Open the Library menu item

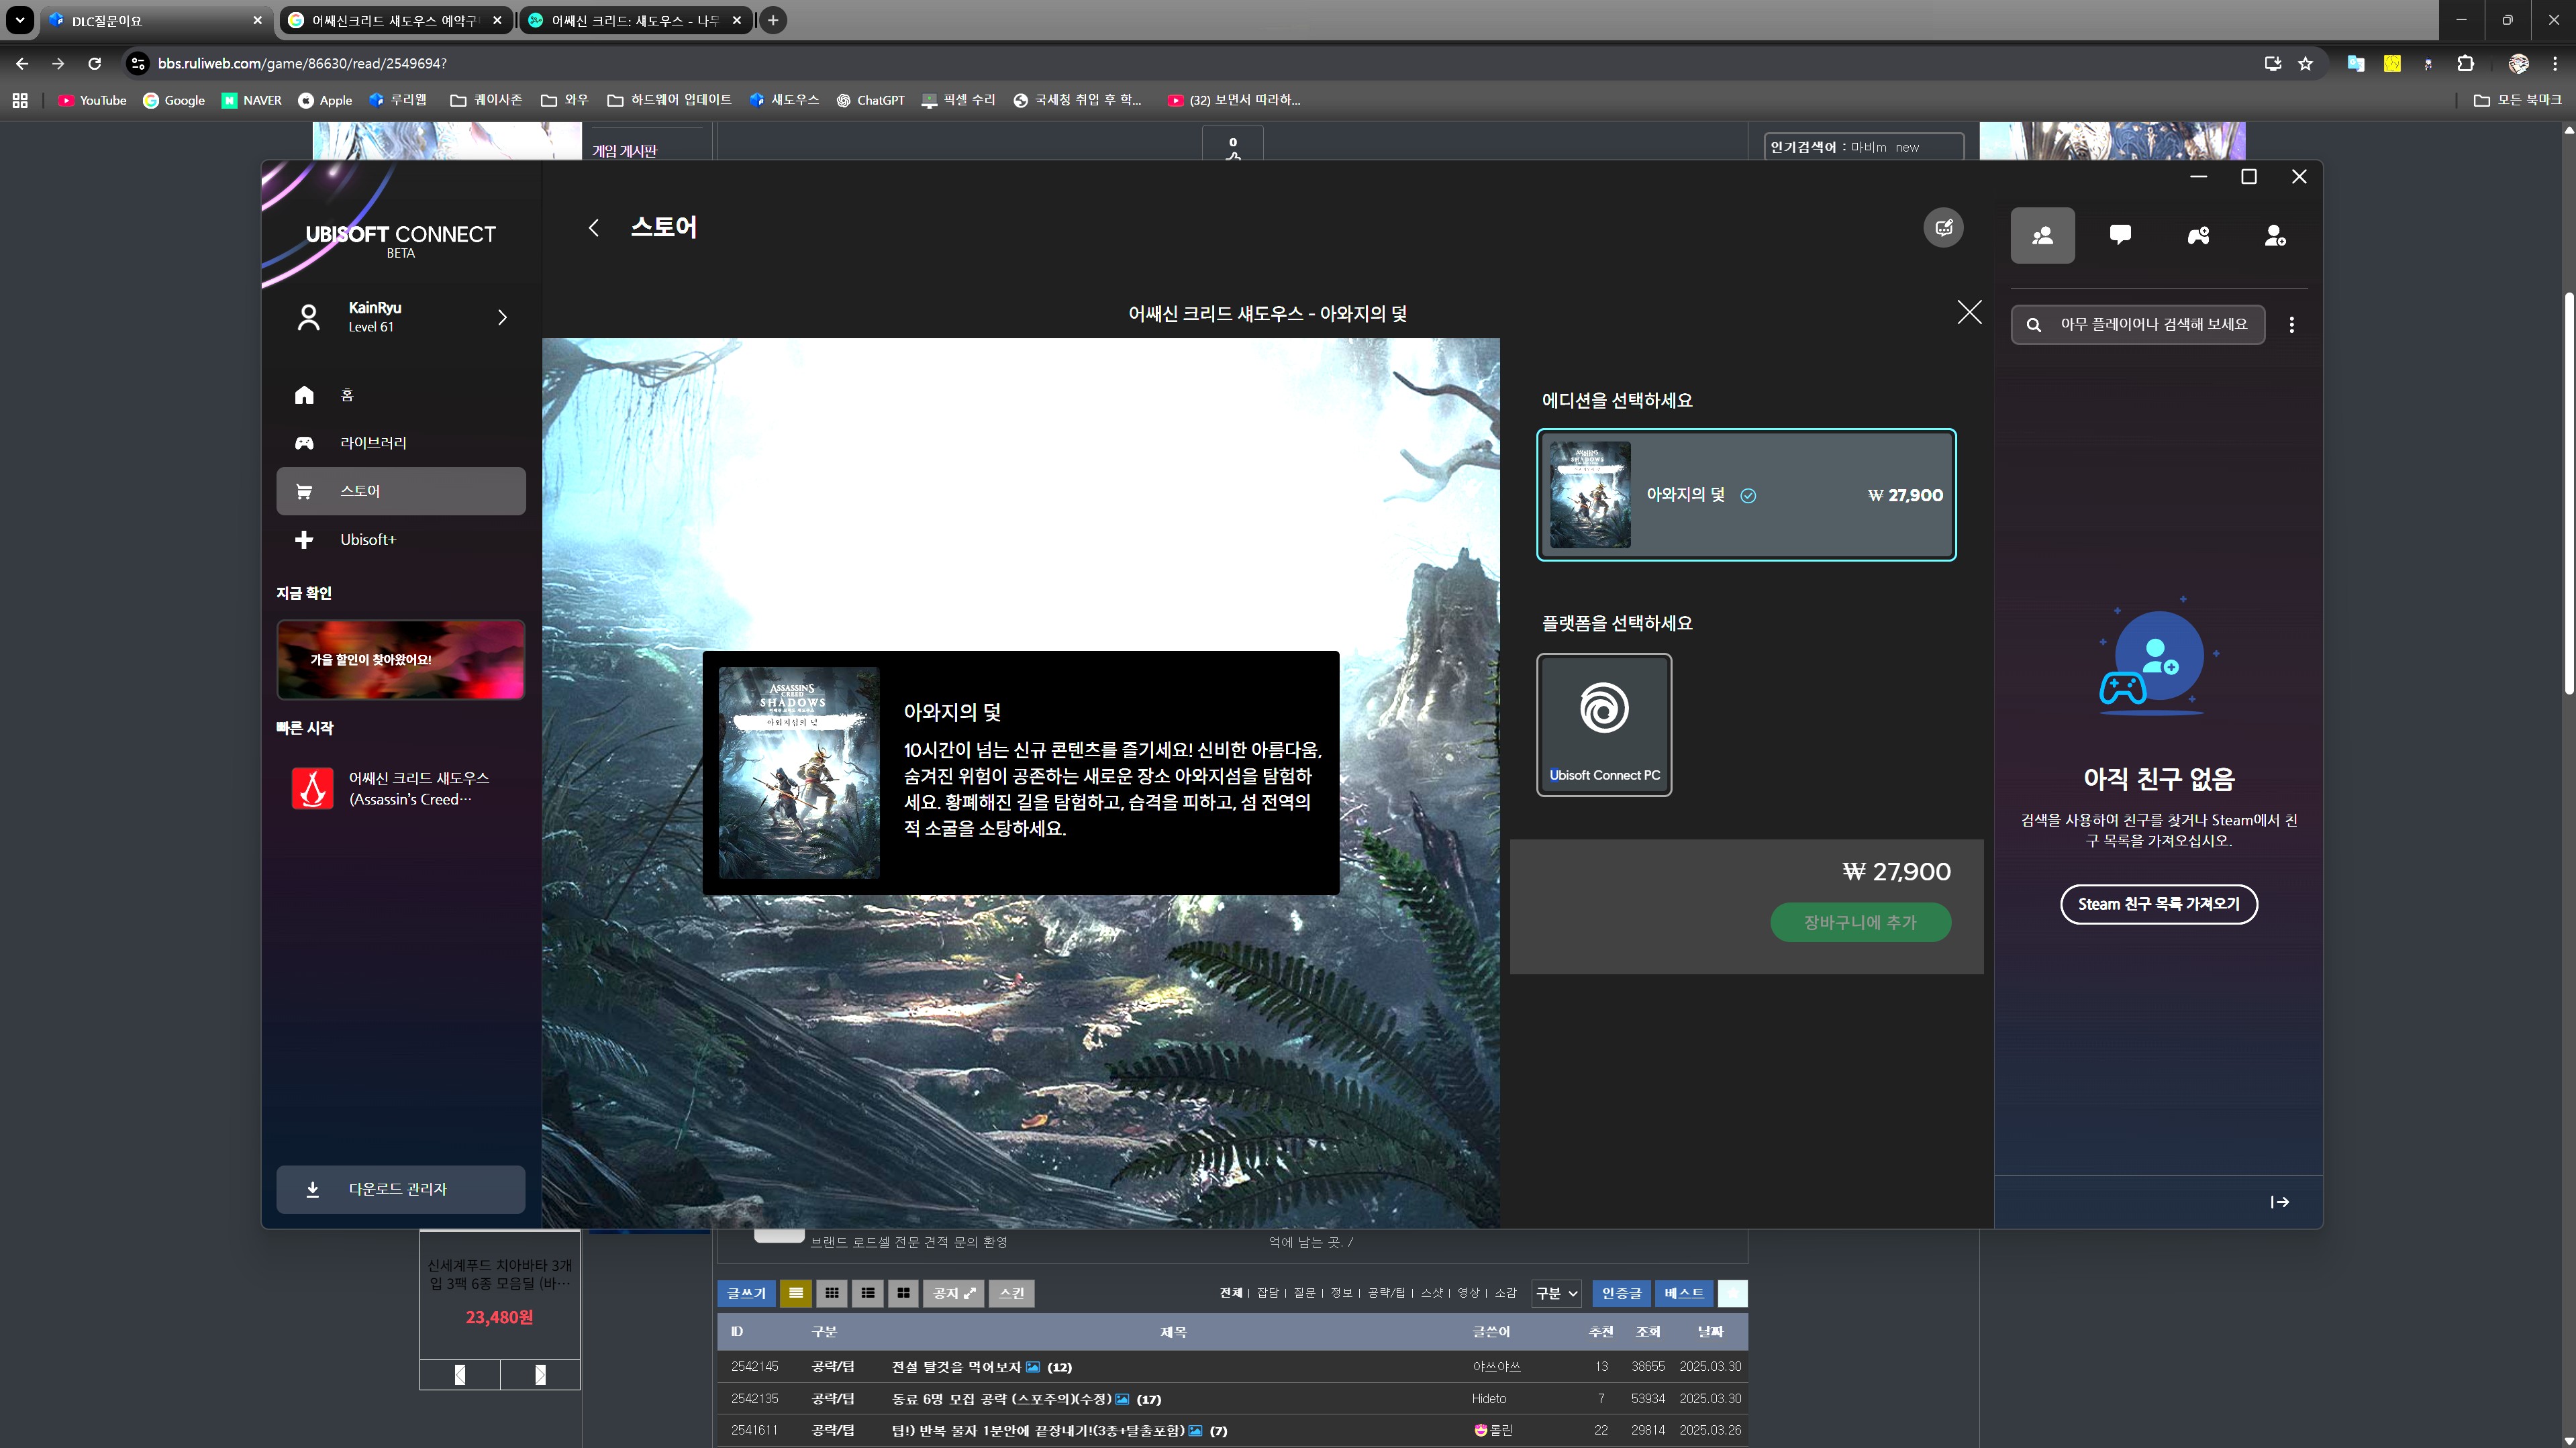(373, 443)
